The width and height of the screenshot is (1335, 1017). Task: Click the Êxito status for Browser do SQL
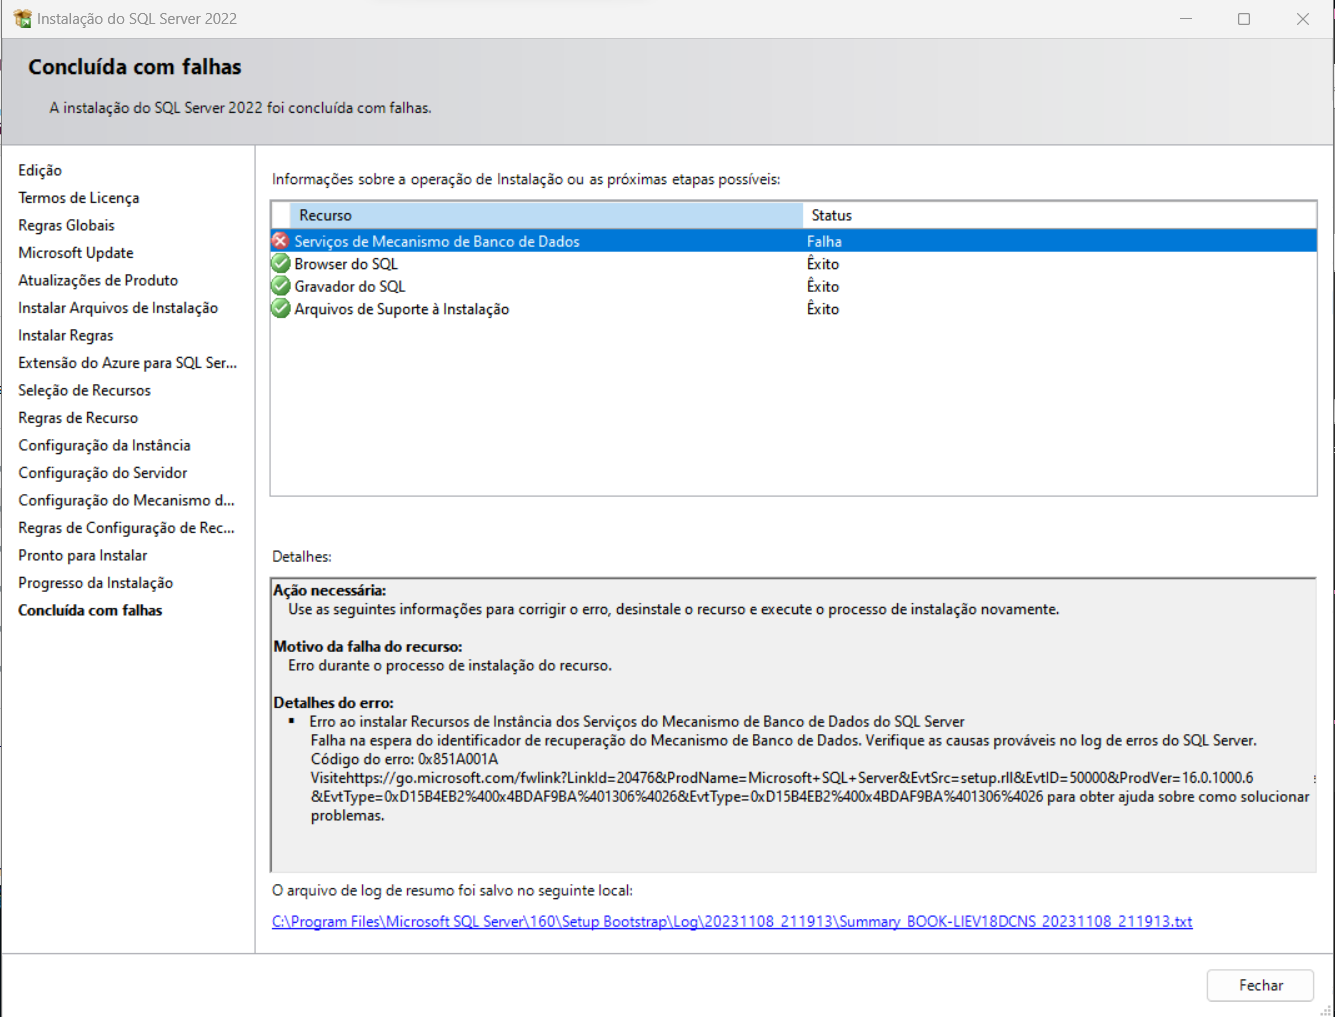tap(823, 264)
